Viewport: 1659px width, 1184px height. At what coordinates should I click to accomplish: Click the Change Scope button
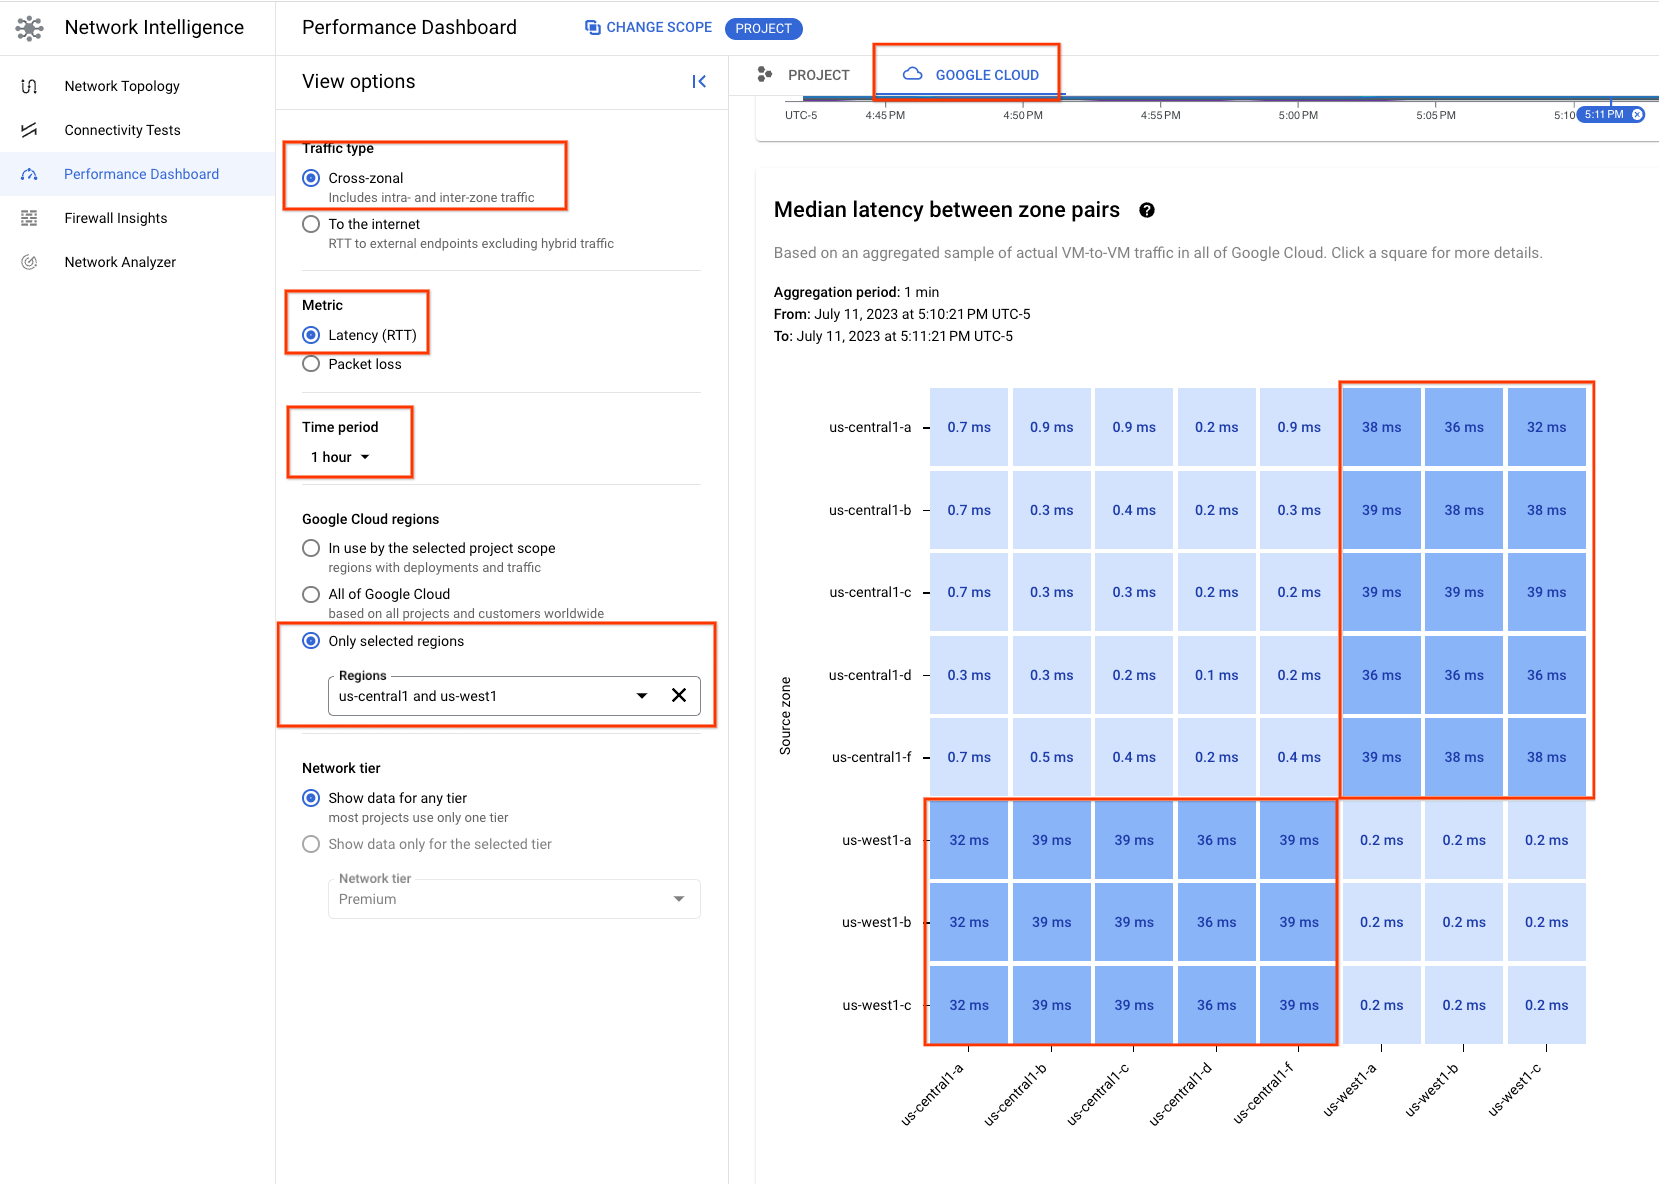click(x=648, y=27)
